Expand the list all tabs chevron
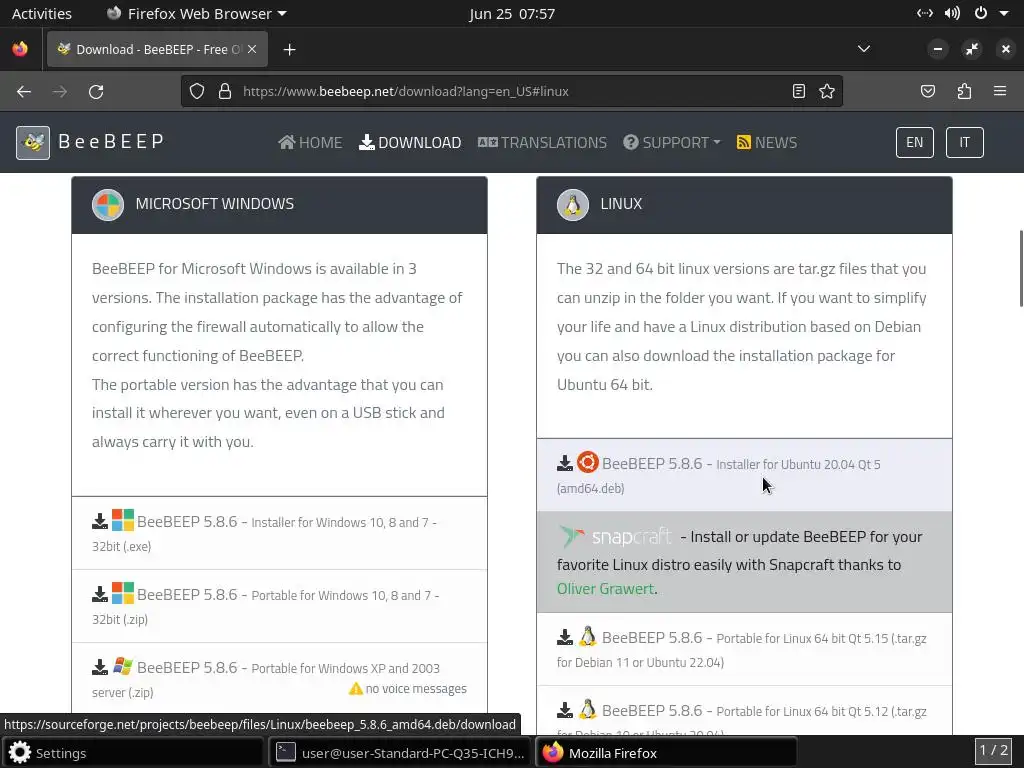This screenshot has height=768, width=1024. [x=863, y=49]
